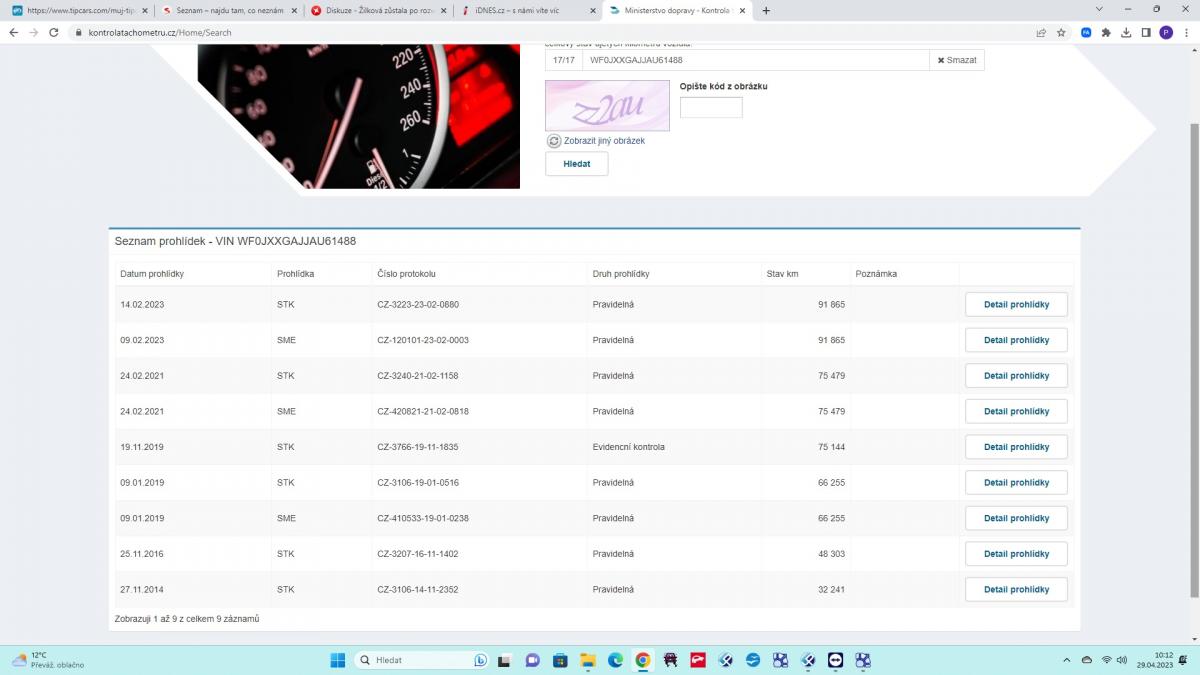Open File Explorer from the taskbar

click(x=588, y=660)
